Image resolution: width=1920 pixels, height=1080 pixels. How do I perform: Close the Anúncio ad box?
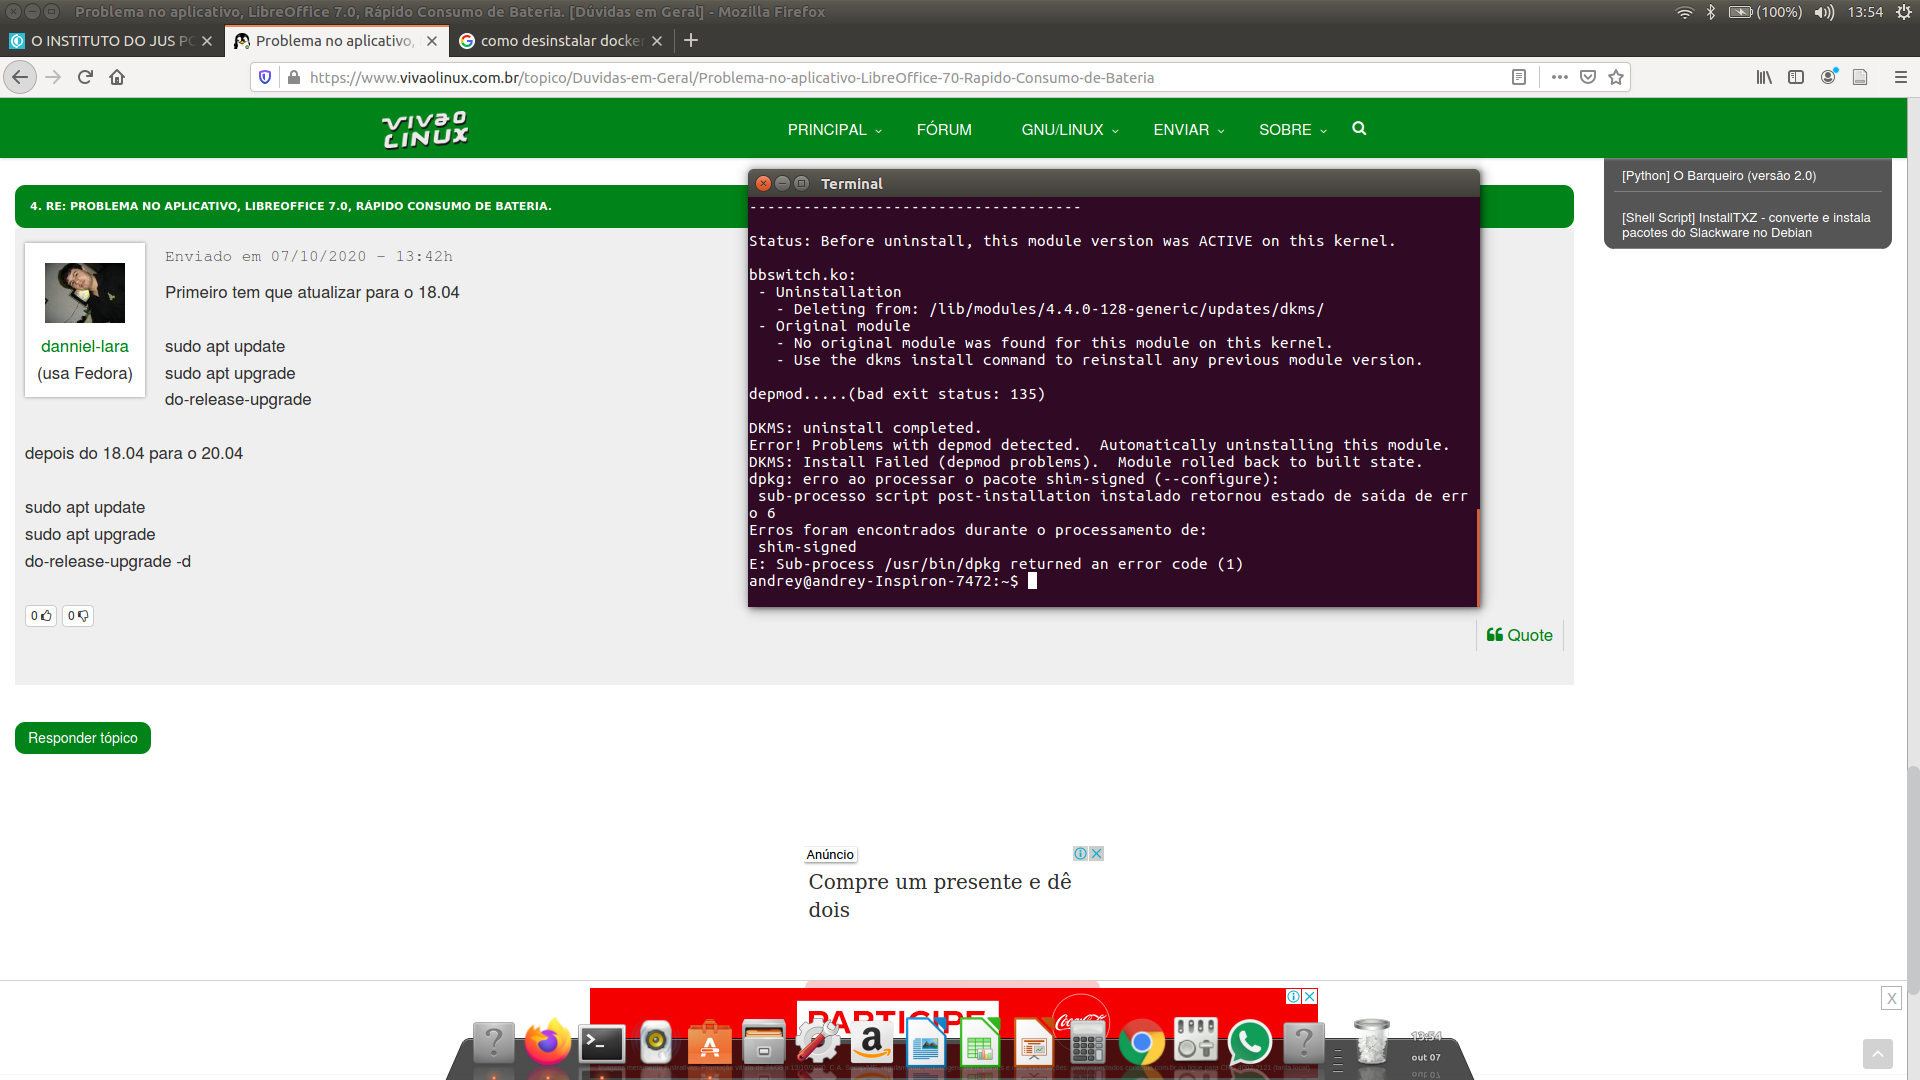[1096, 853]
